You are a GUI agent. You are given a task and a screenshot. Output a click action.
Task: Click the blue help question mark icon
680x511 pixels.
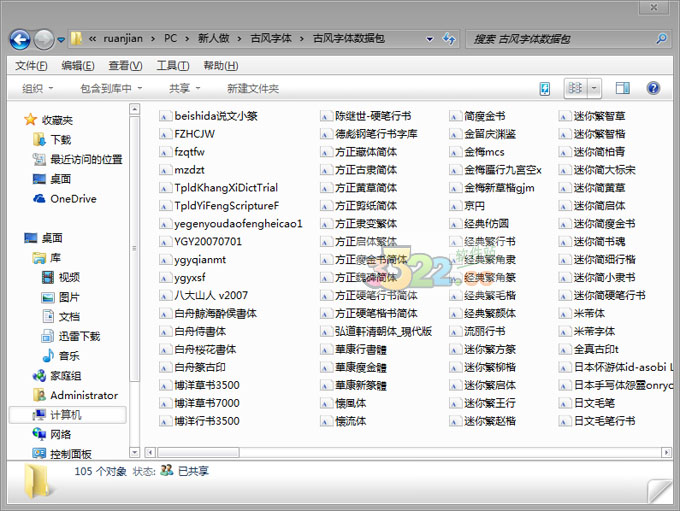653,88
